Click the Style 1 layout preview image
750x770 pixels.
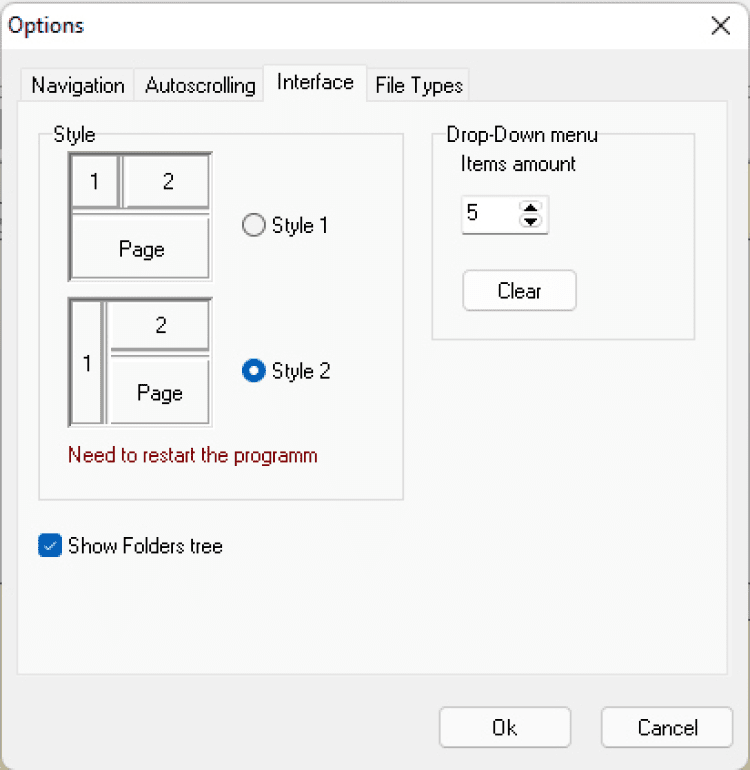click(140, 216)
